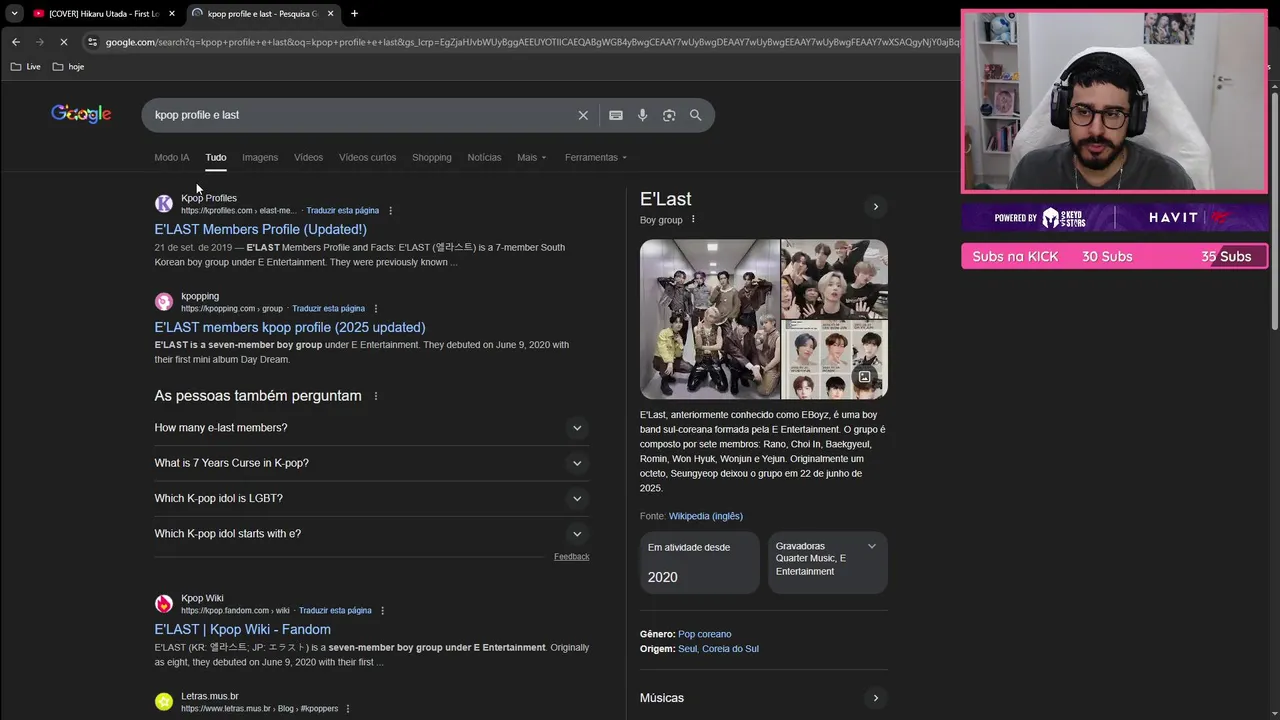Screen dimensions: 1280x720
Task: Open the 'Pop coreano' genre link
Action: pos(705,634)
